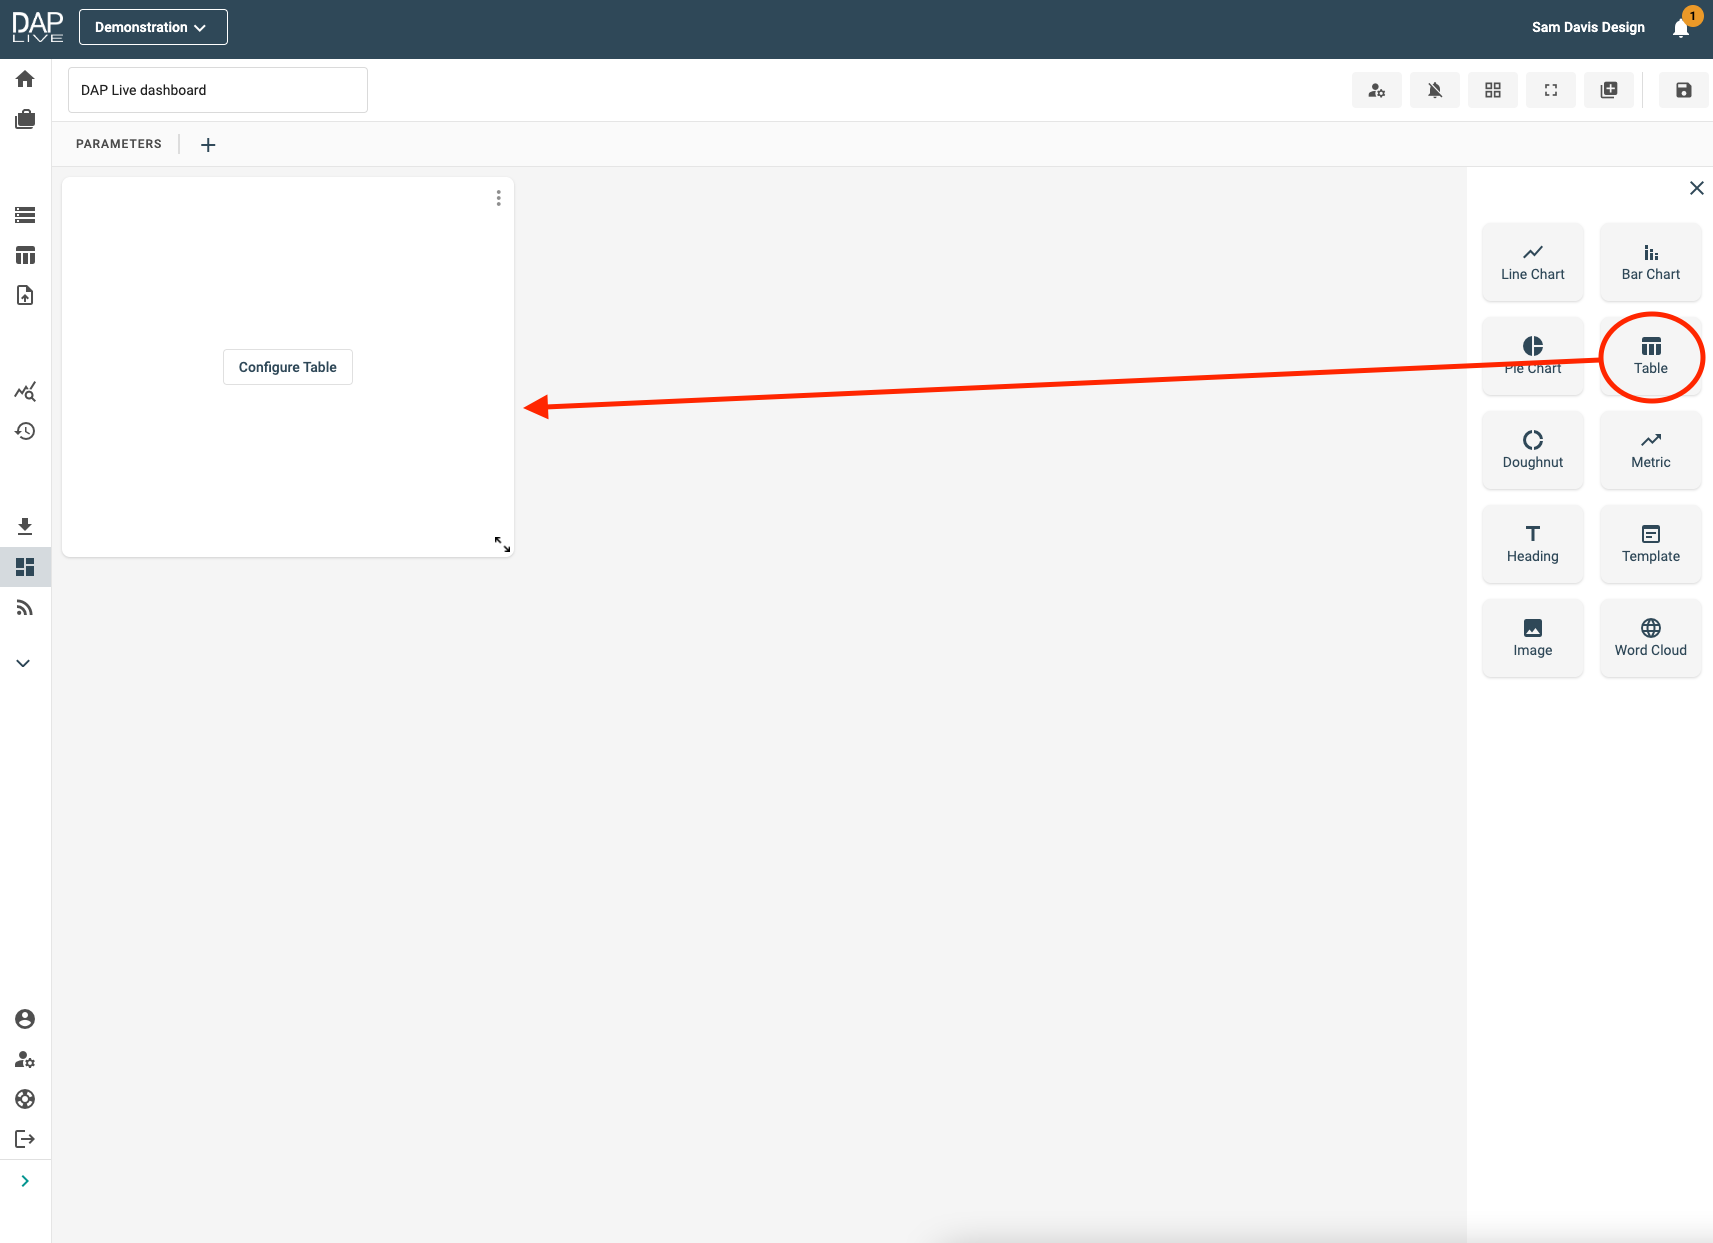The image size is (1713, 1243).
Task: Expand the sidebar with bottom arrow
Action: [x=25, y=1181]
